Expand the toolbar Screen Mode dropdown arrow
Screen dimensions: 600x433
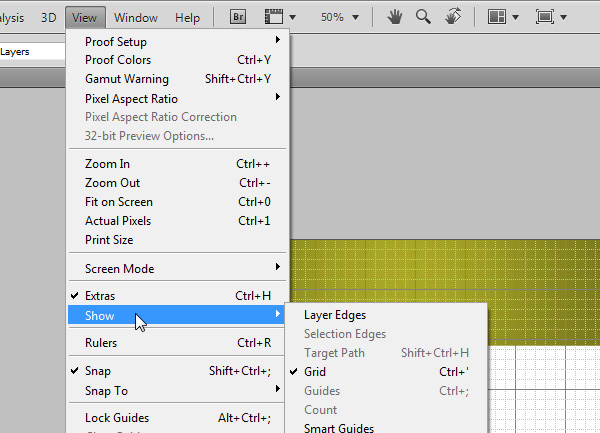[x=563, y=17]
